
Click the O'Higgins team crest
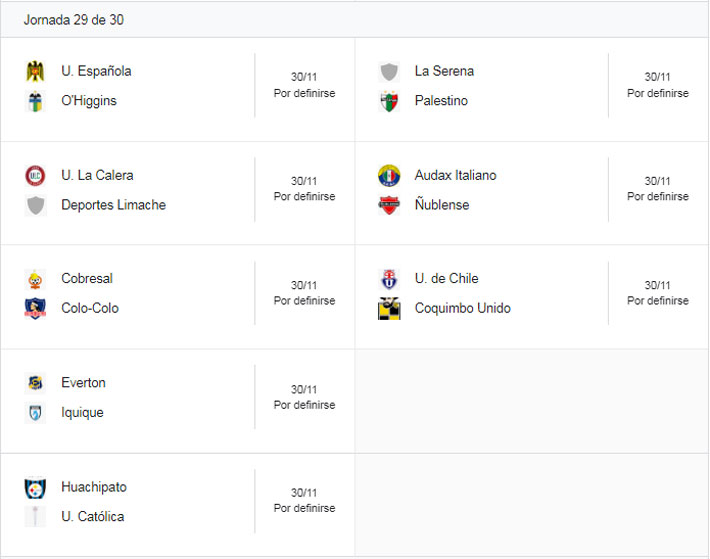36,101
